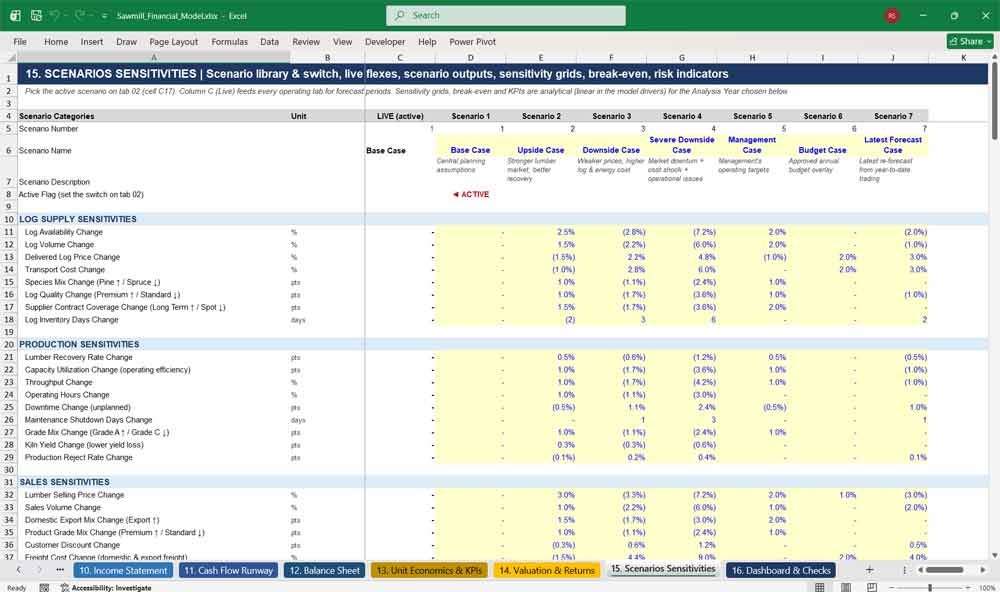Viewport: 1000px width, 592px height.
Task: Select column G header
Action: point(682,57)
